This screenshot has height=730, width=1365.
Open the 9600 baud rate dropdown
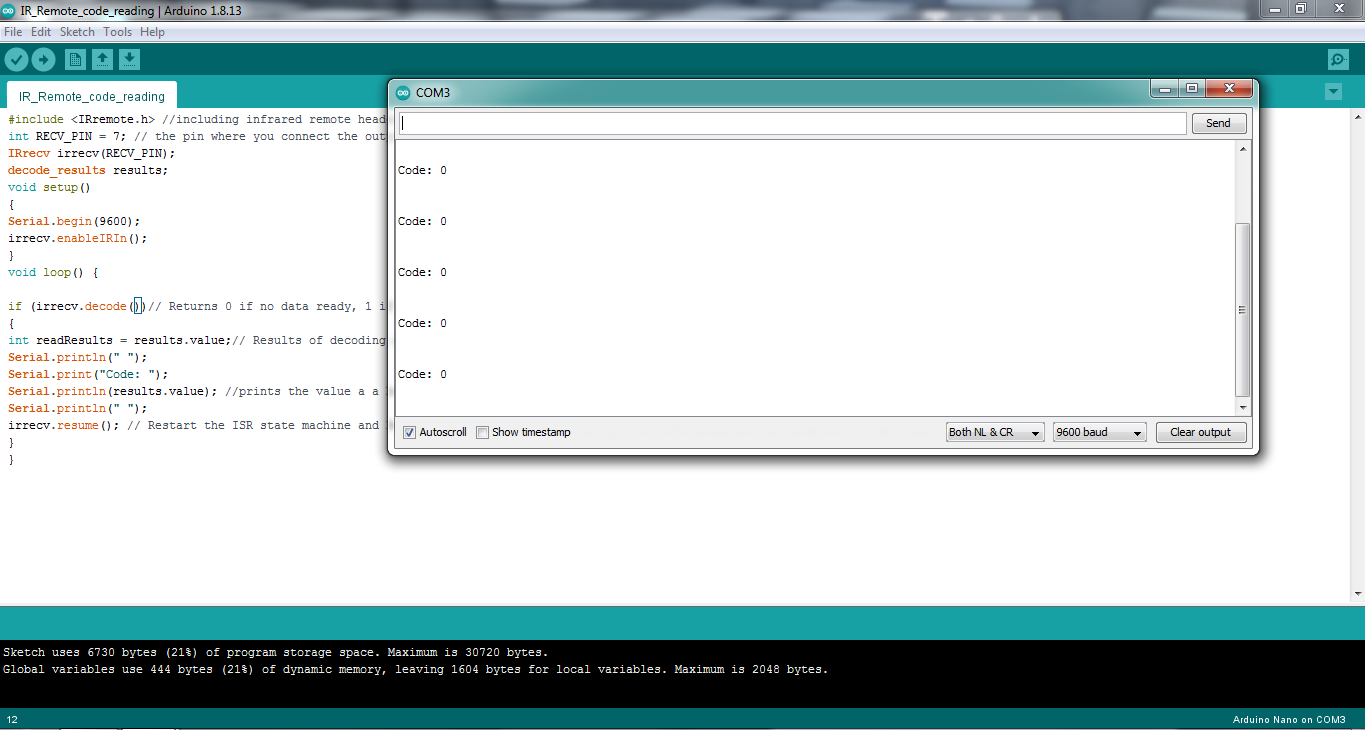(1100, 433)
